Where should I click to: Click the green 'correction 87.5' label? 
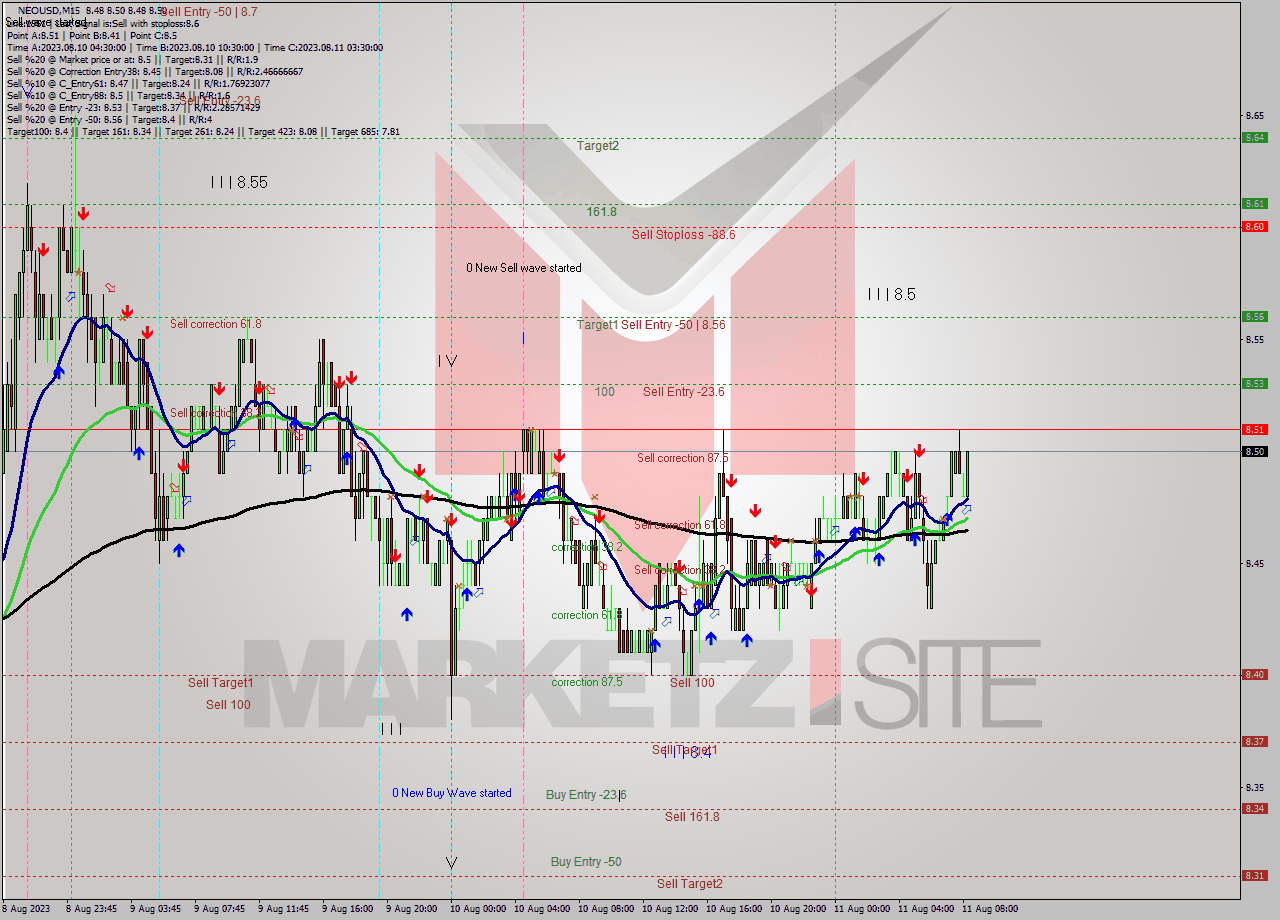click(586, 682)
